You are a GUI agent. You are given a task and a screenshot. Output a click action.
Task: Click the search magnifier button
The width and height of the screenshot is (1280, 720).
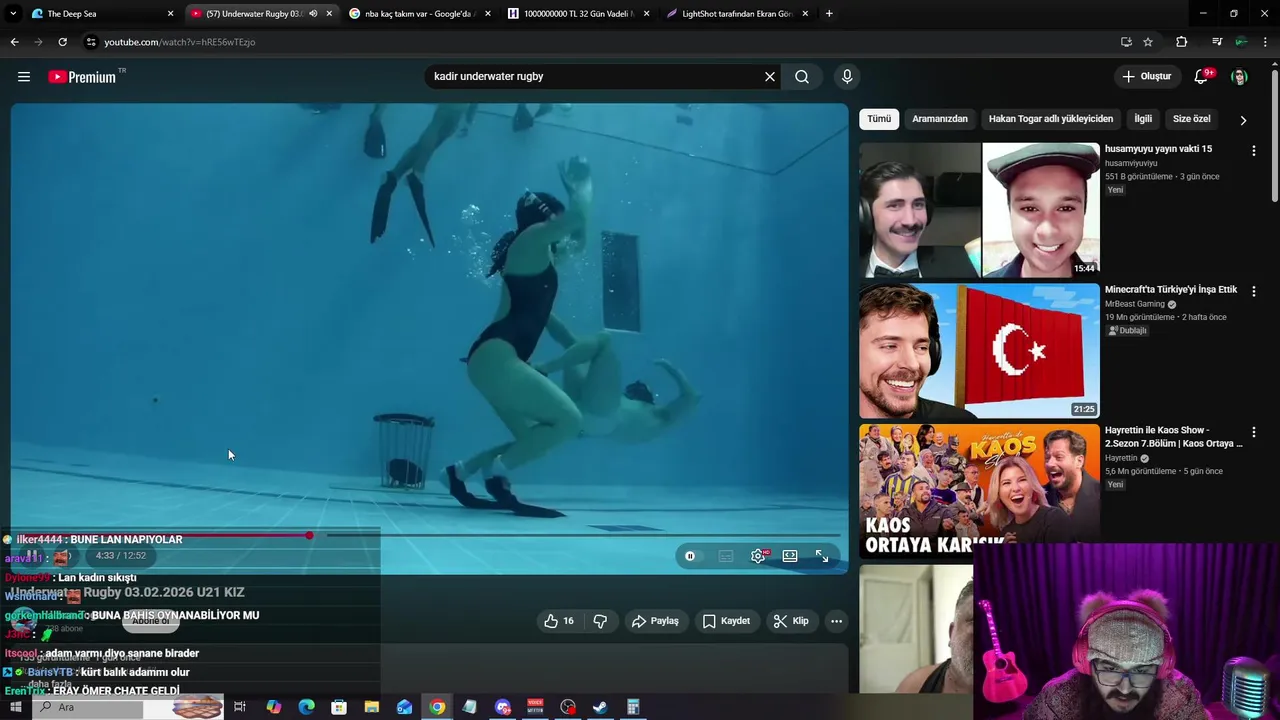[802, 77]
